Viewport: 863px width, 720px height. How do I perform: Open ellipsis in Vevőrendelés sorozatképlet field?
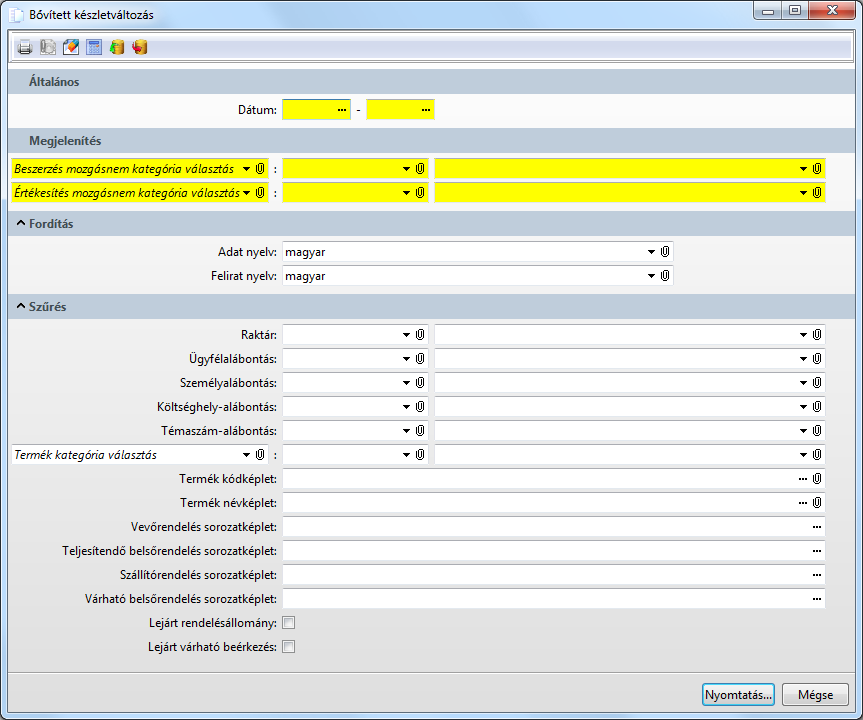pos(817,527)
